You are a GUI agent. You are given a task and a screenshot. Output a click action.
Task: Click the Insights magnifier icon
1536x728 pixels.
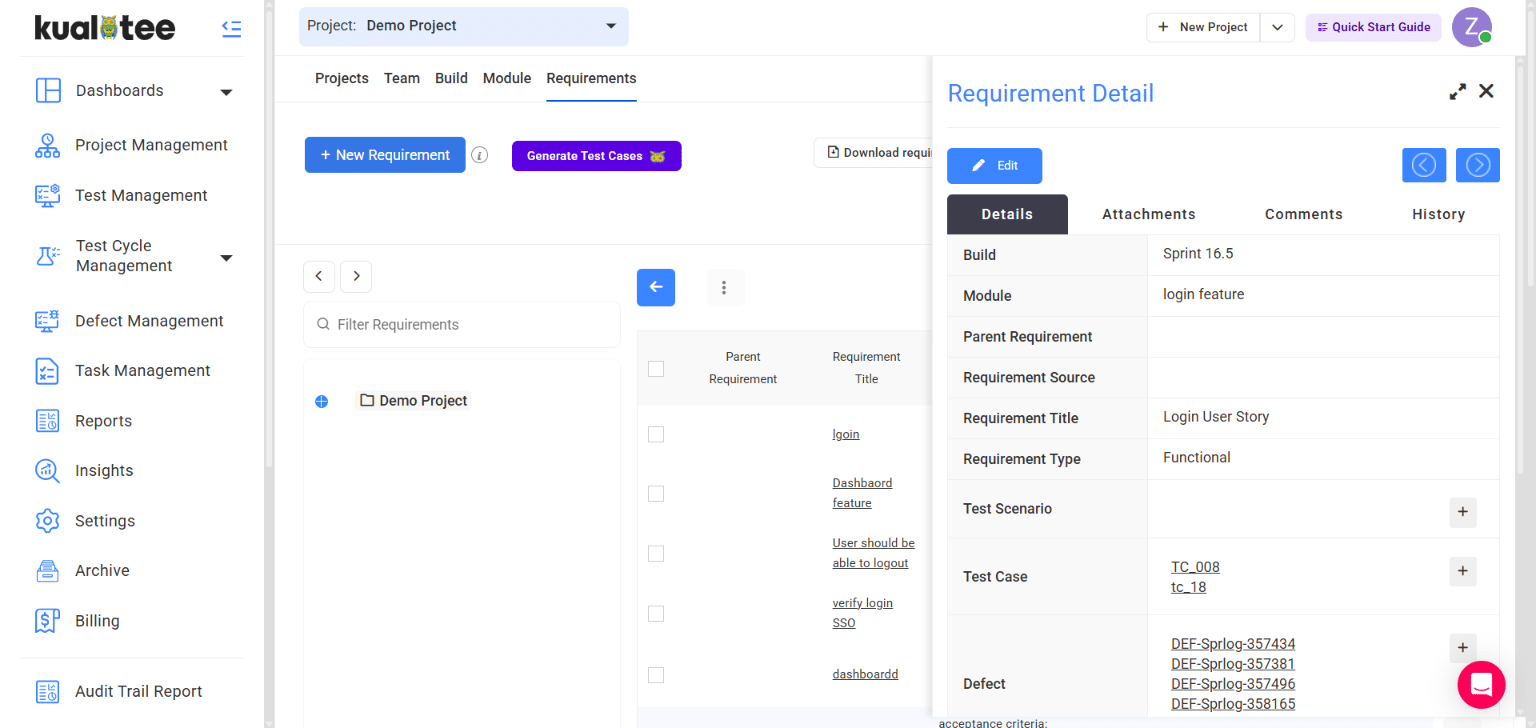coord(48,471)
